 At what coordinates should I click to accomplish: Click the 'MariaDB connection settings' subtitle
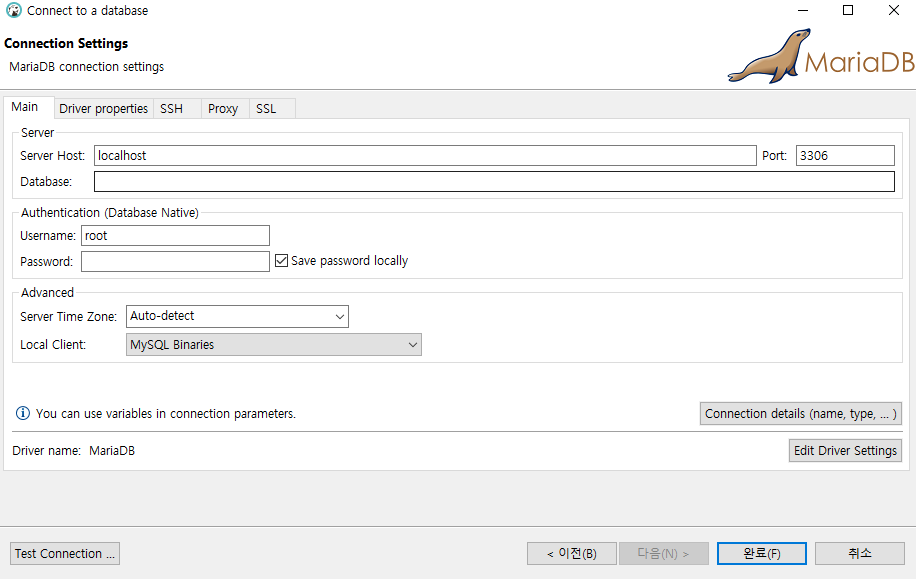(x=86, y=67)
